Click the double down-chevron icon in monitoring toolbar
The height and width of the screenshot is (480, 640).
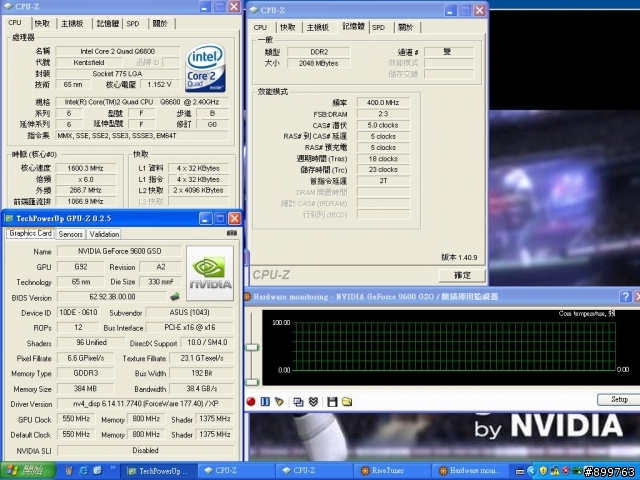tap(313, 402)
